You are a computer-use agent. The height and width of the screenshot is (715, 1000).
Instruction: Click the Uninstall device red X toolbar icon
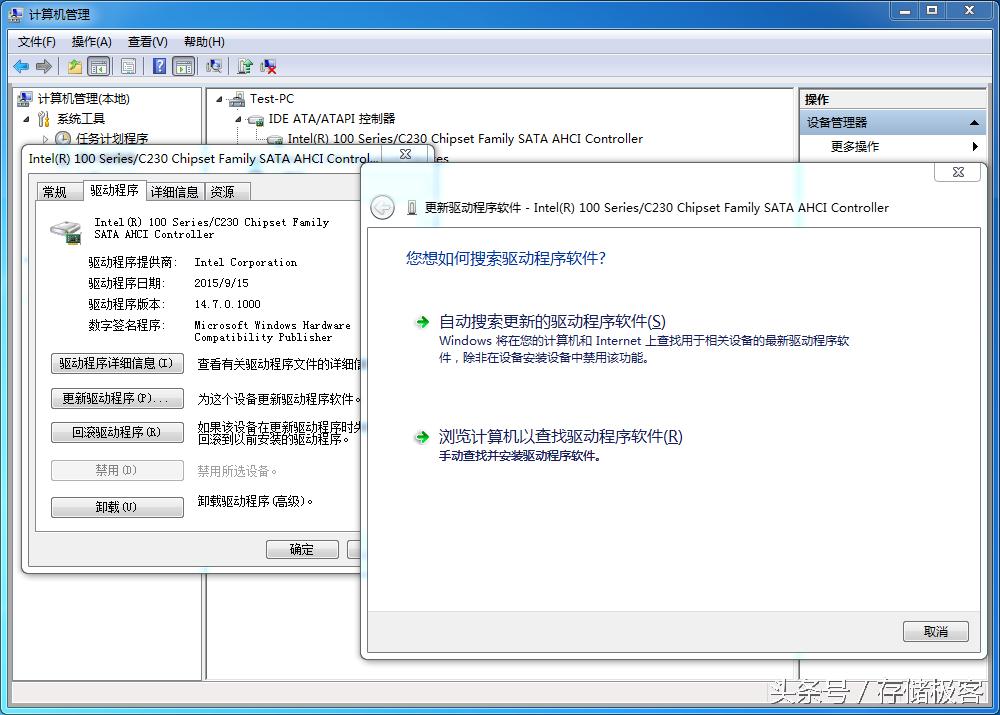pos(268,65)
